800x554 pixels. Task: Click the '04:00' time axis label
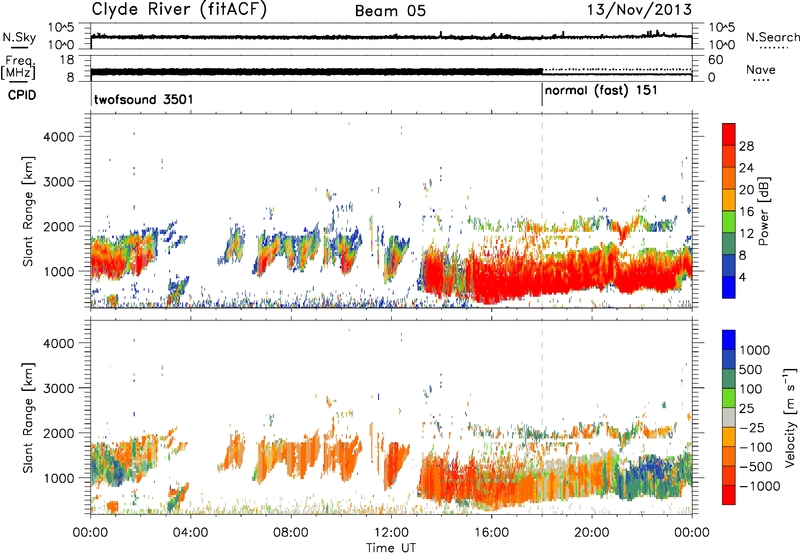point(190,533)
